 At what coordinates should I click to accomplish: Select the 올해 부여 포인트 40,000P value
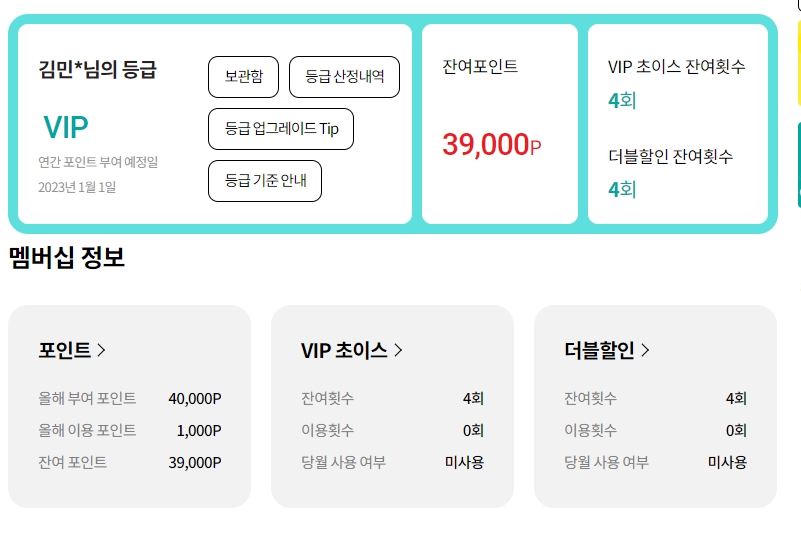click(x=194, y=399)
